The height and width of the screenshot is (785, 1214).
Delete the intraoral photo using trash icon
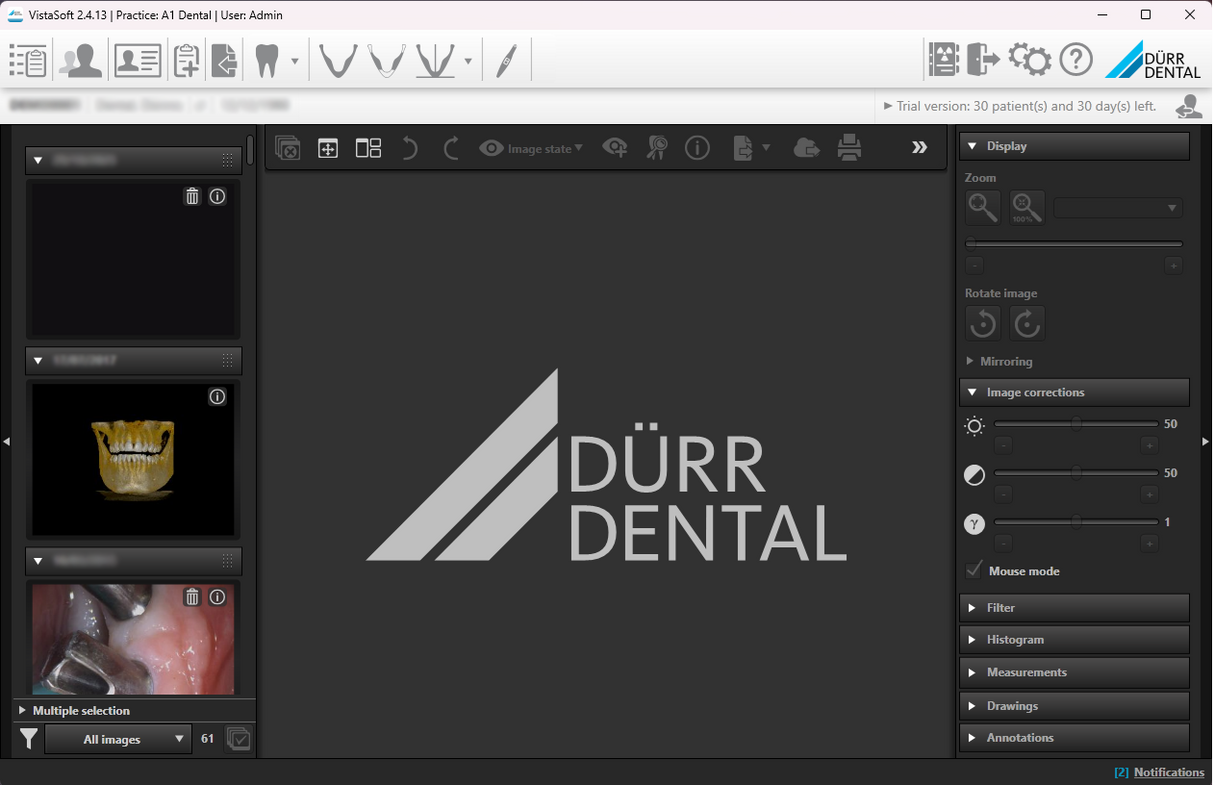pos(192,597)
